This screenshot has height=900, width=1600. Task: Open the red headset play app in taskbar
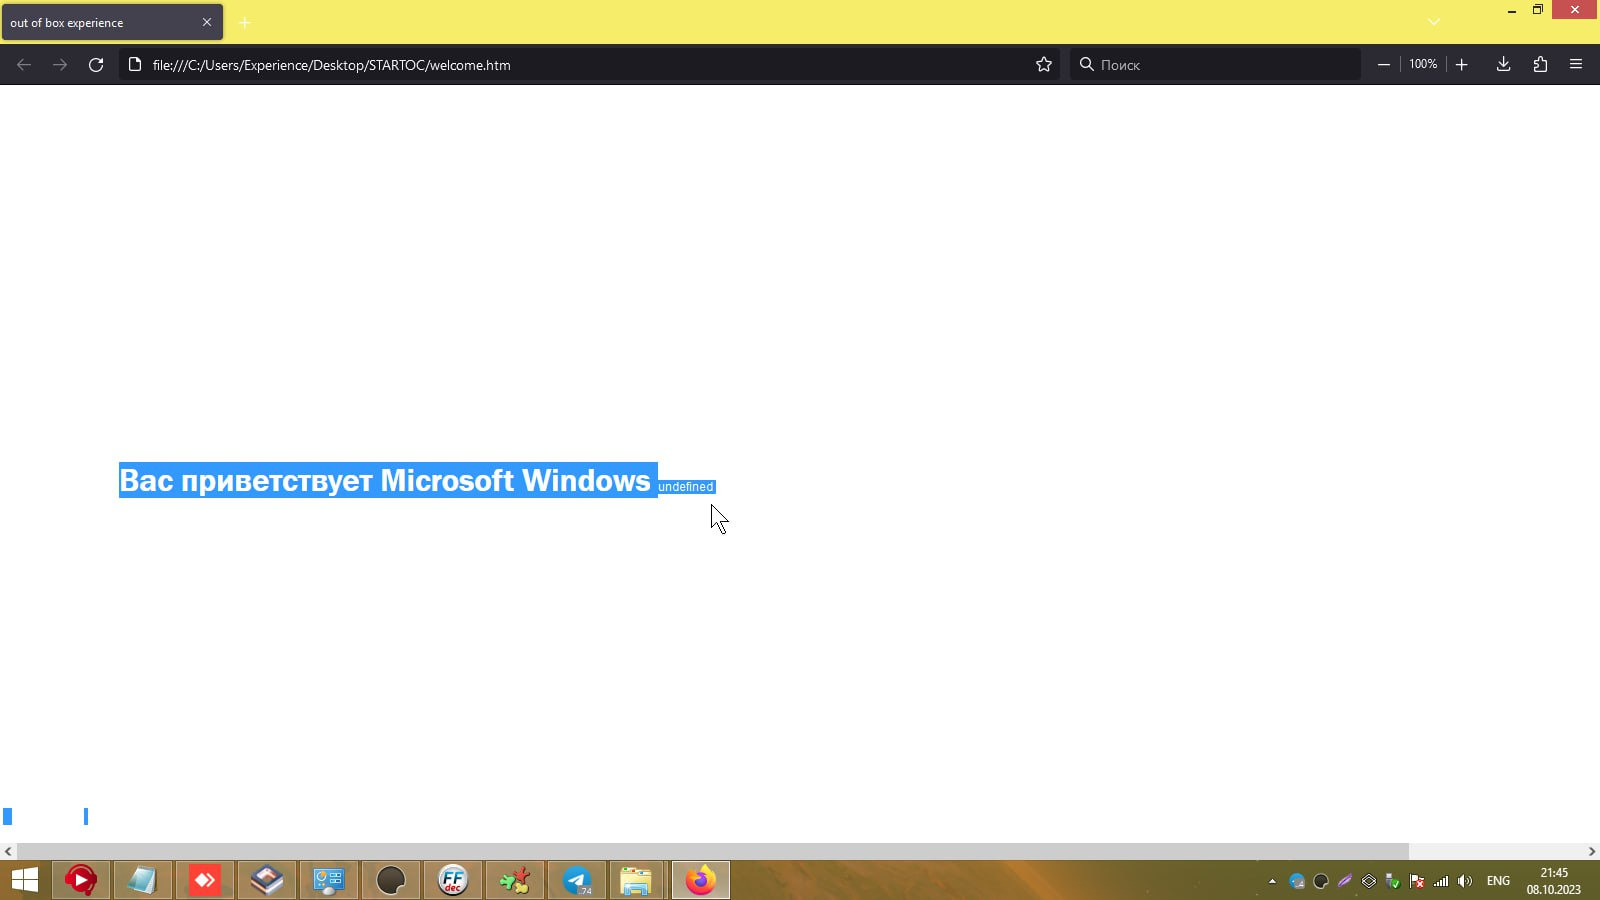(81, 880)
